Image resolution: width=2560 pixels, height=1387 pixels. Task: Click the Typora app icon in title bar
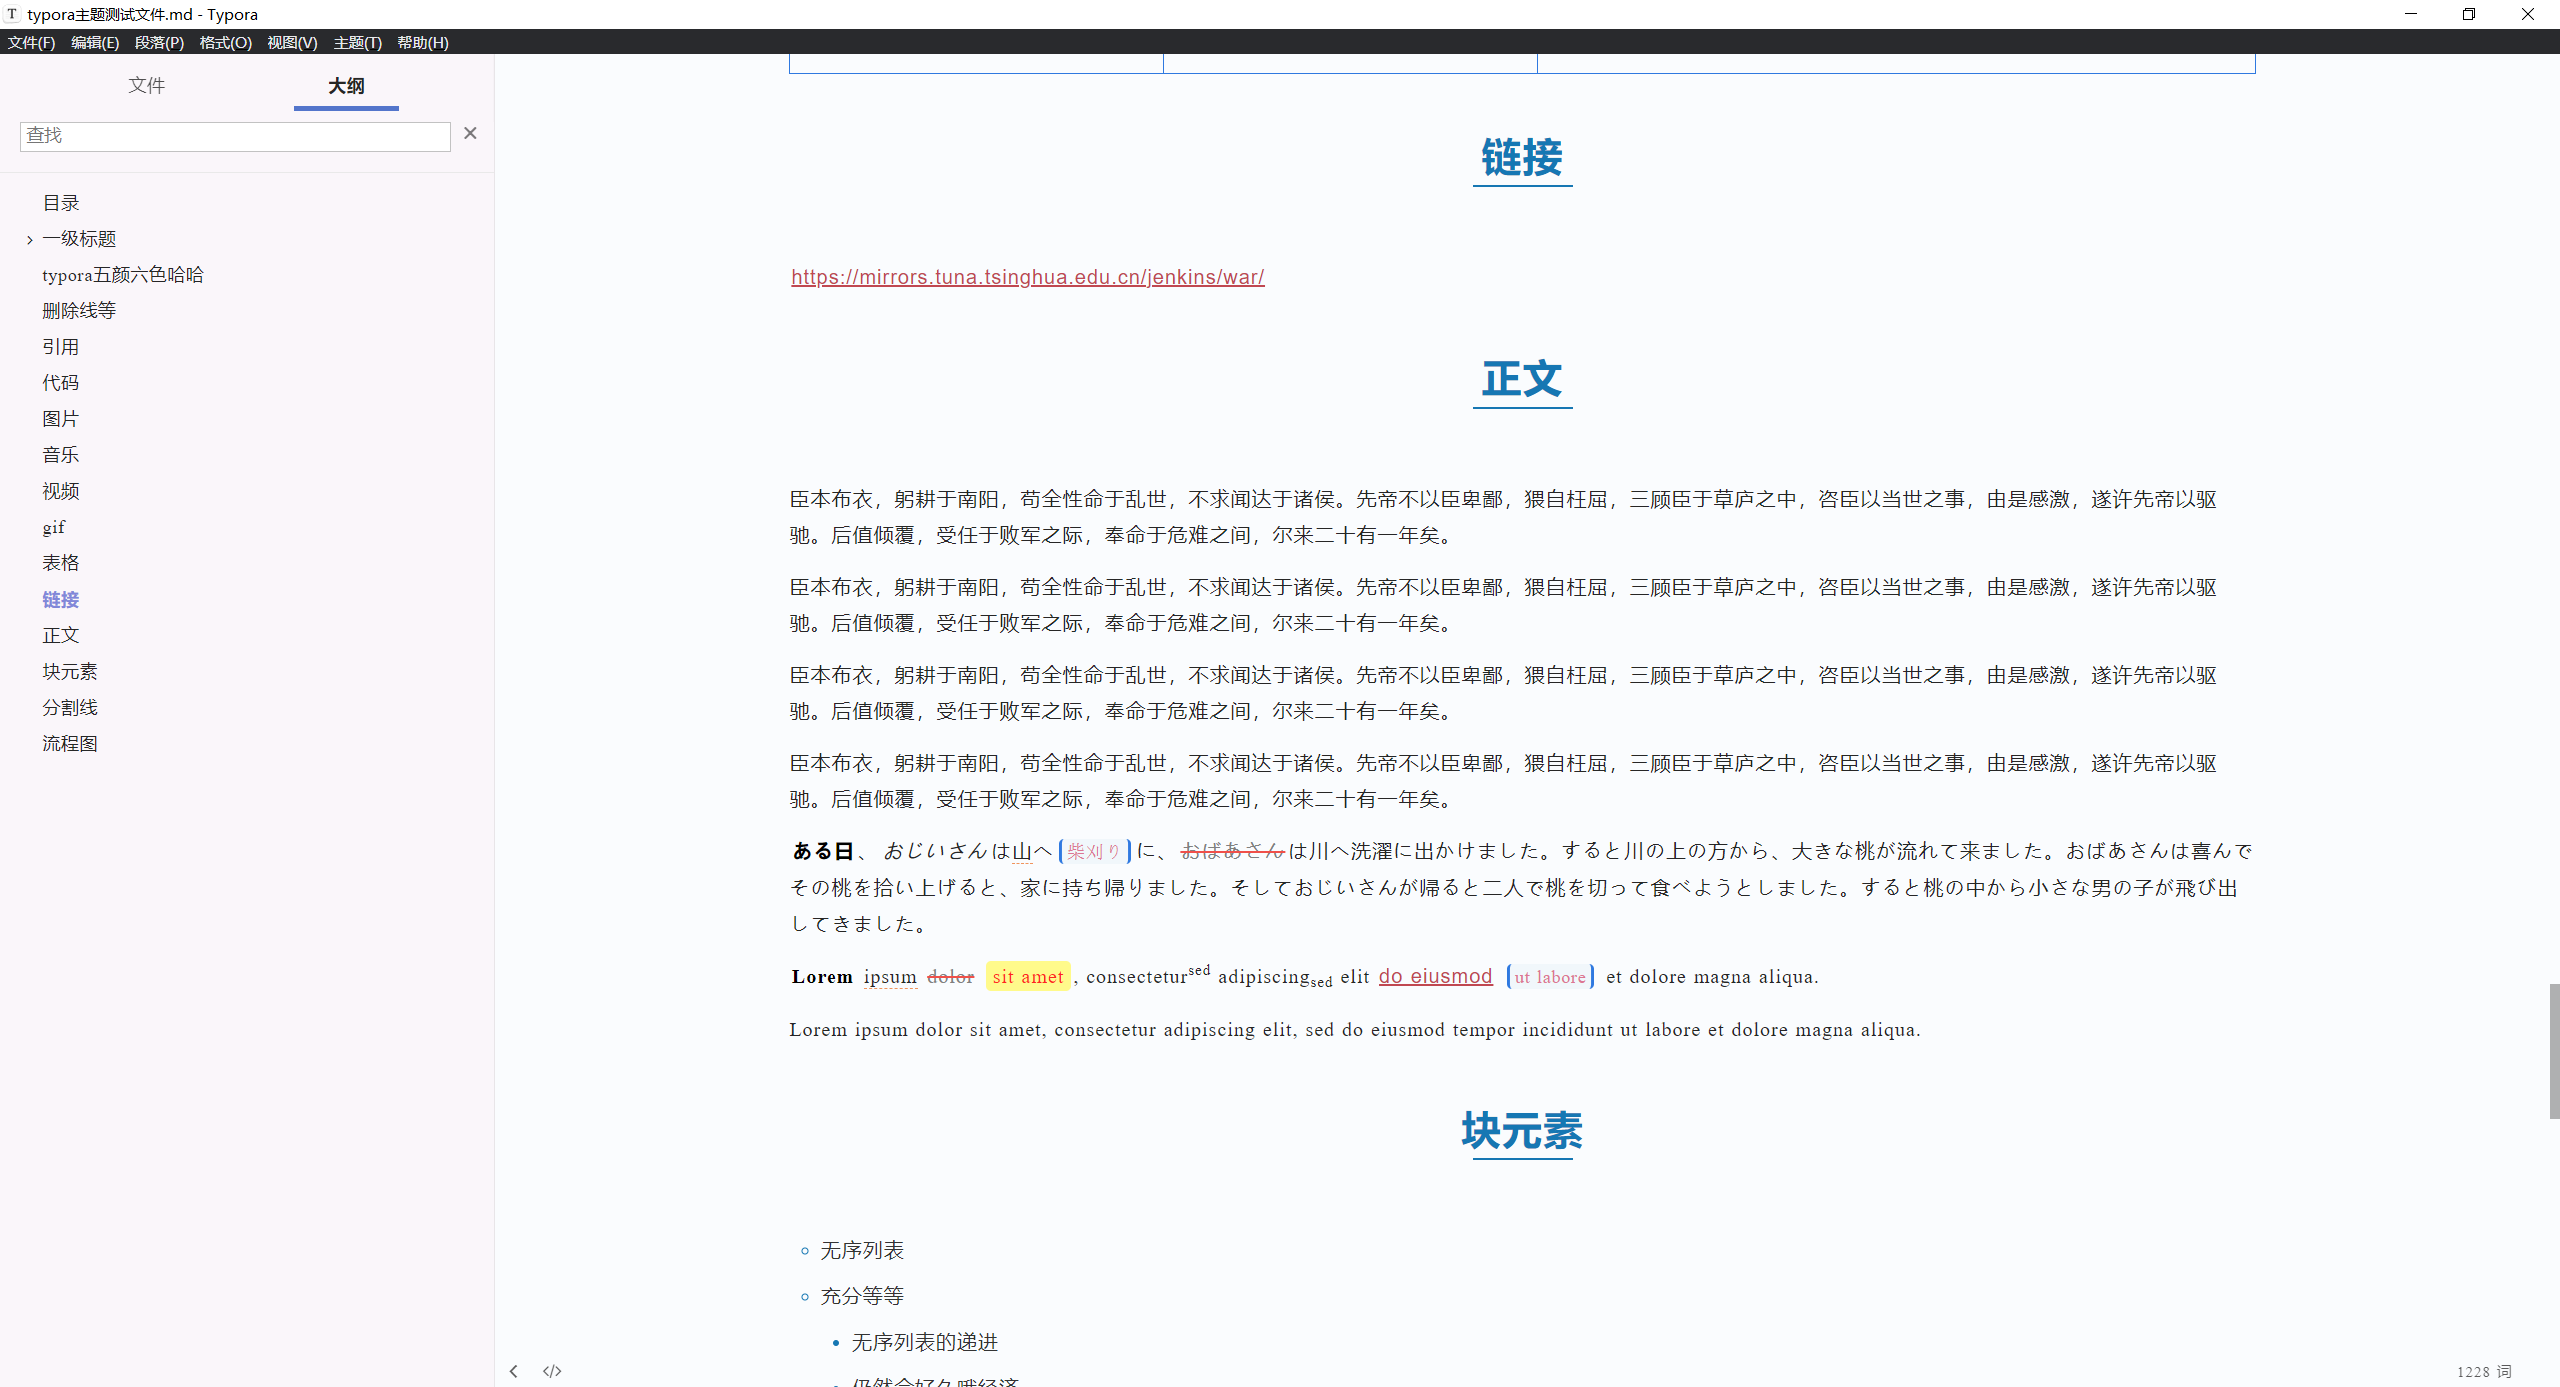(12, 14)
